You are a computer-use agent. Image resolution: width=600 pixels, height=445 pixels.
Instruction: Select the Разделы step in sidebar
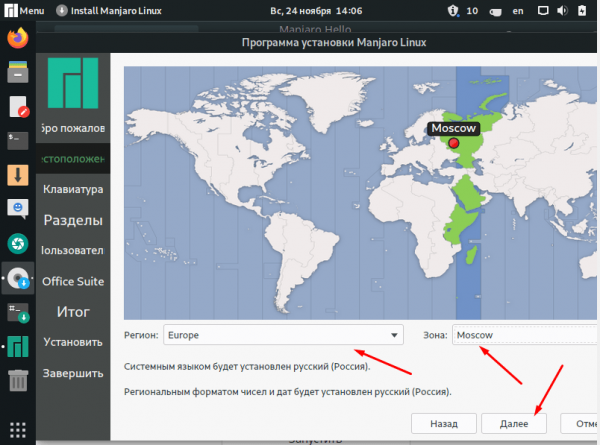pyautogui.click(x=73, y=220)
